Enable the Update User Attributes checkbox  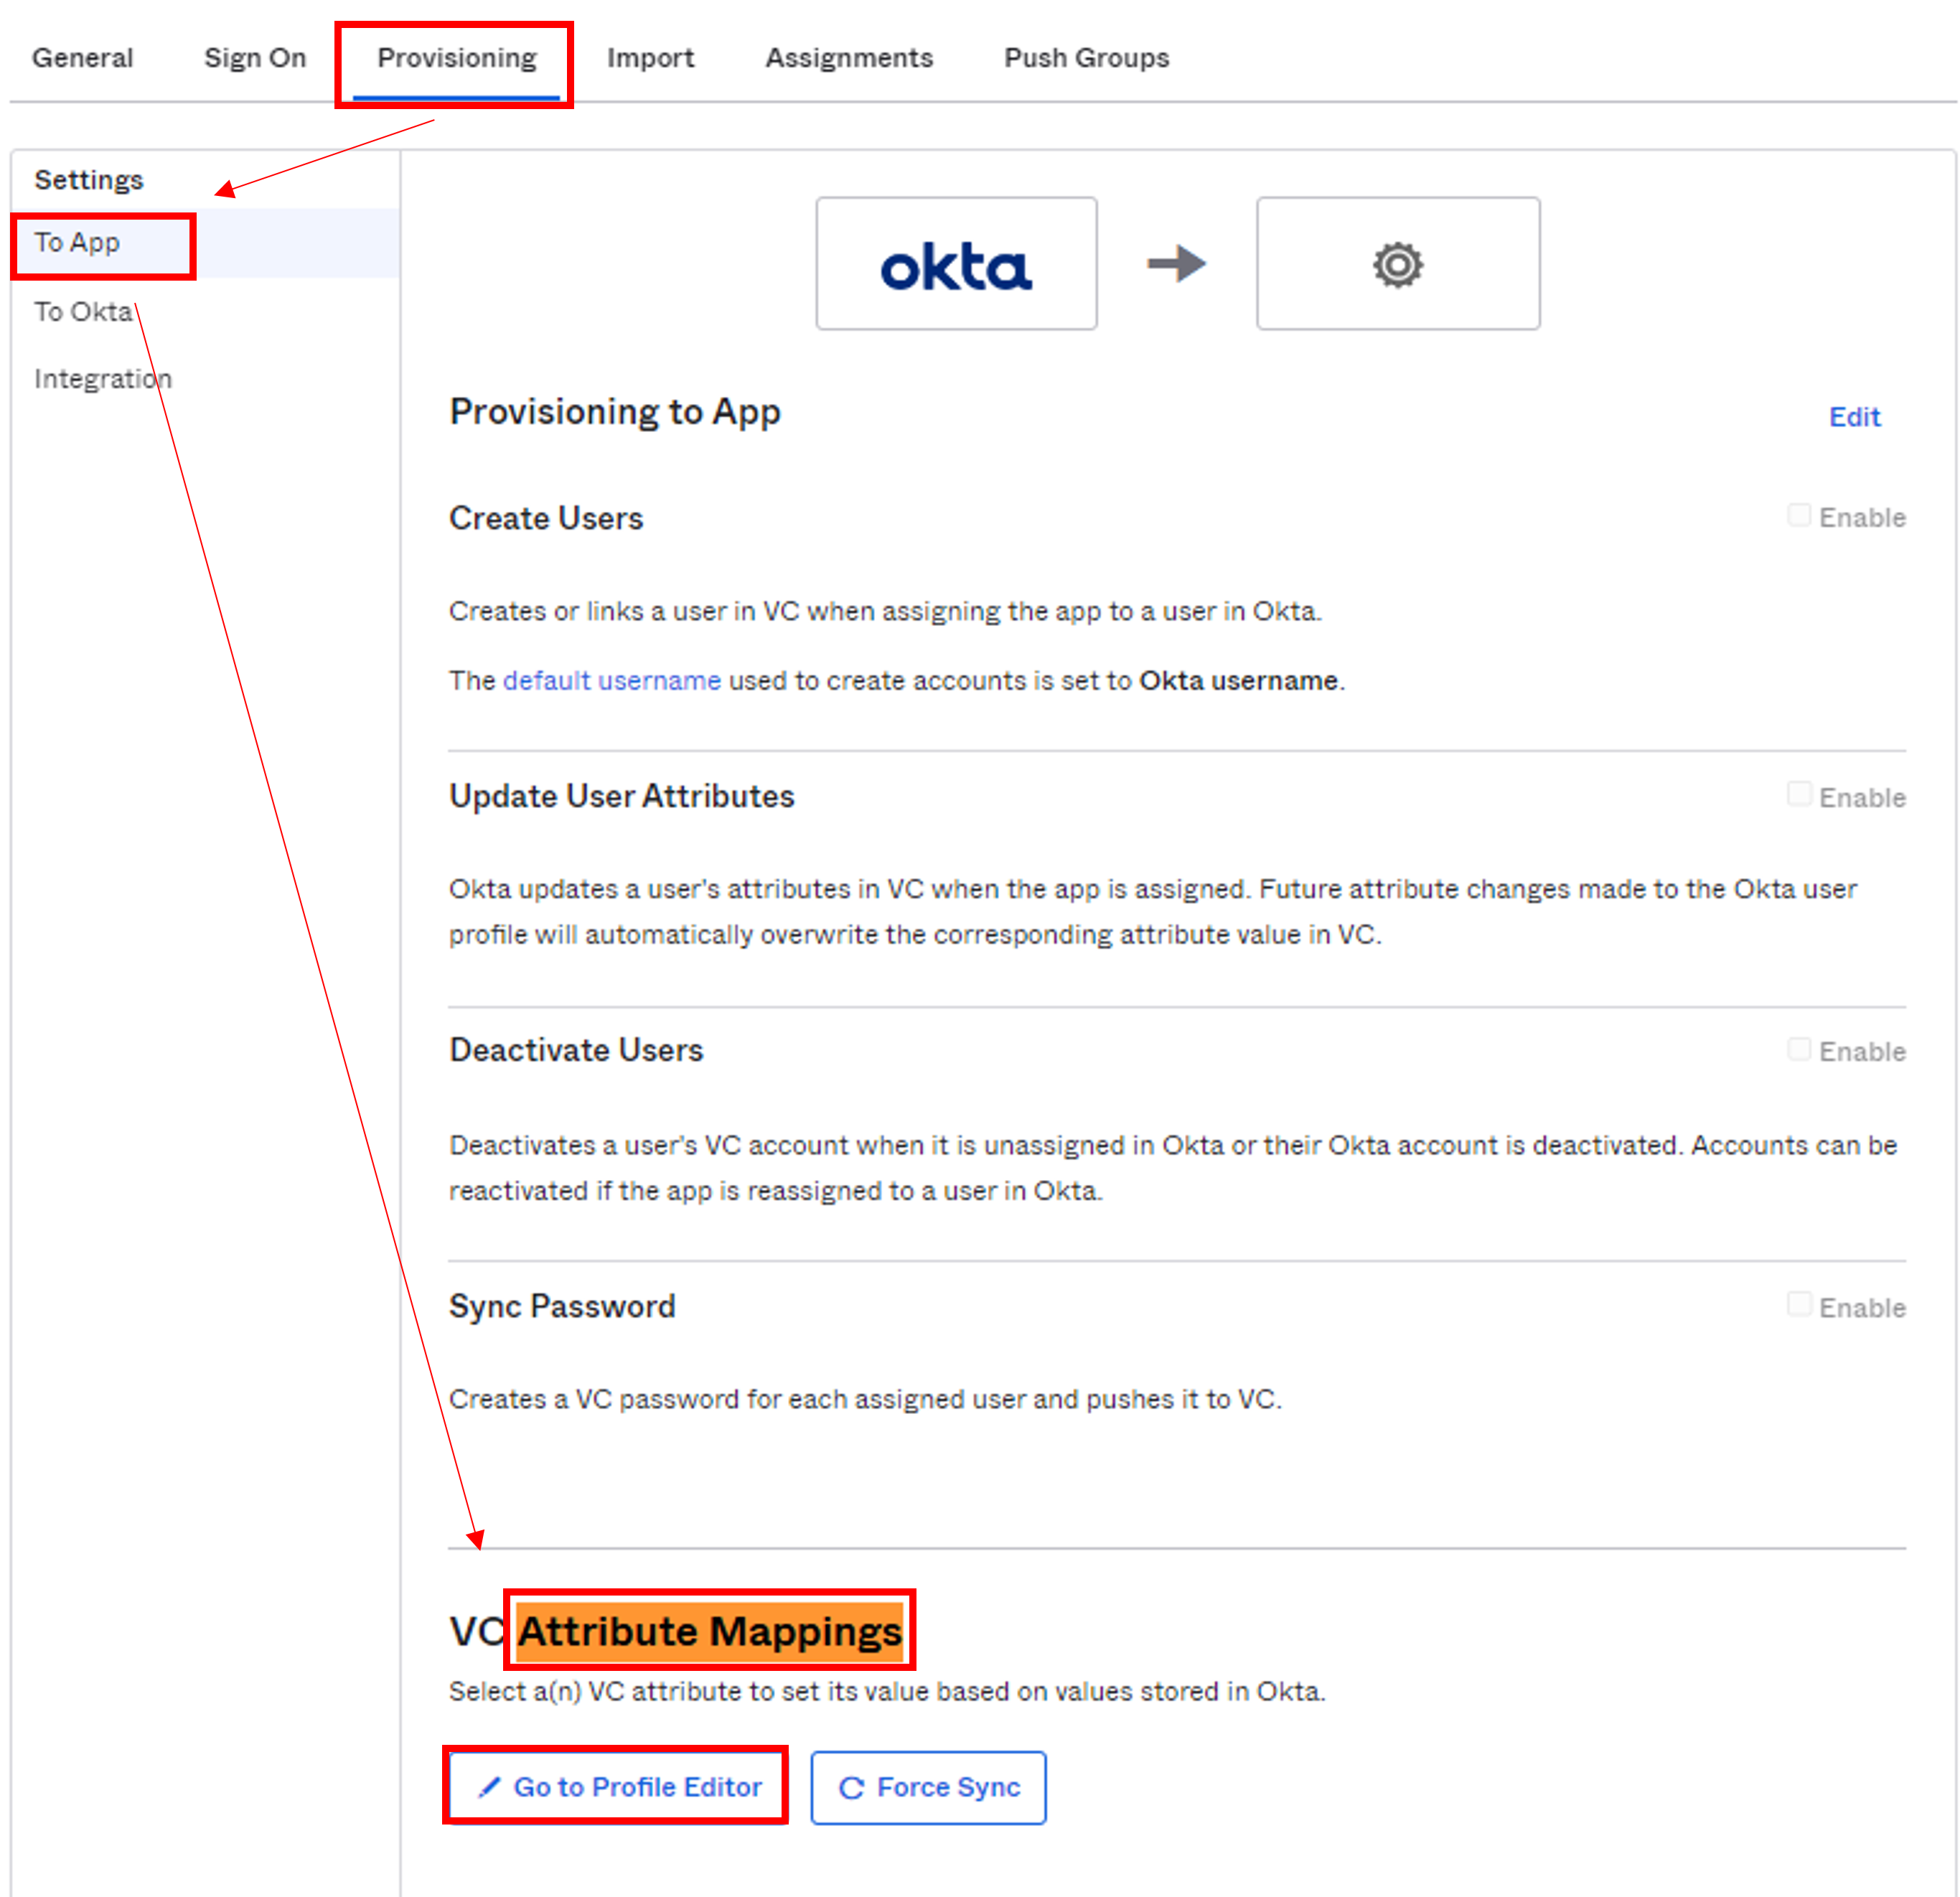click(x=1799, y=795)
